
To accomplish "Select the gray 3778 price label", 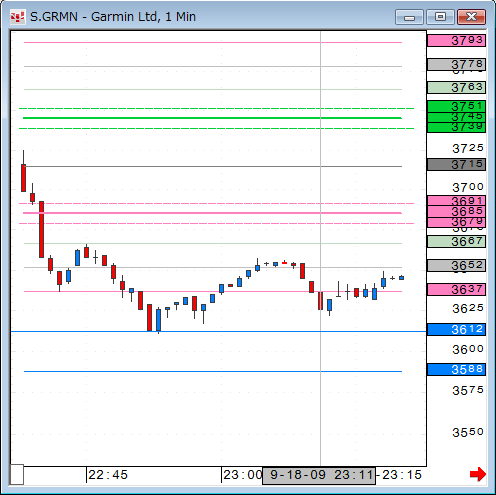I will pos(456,64).
